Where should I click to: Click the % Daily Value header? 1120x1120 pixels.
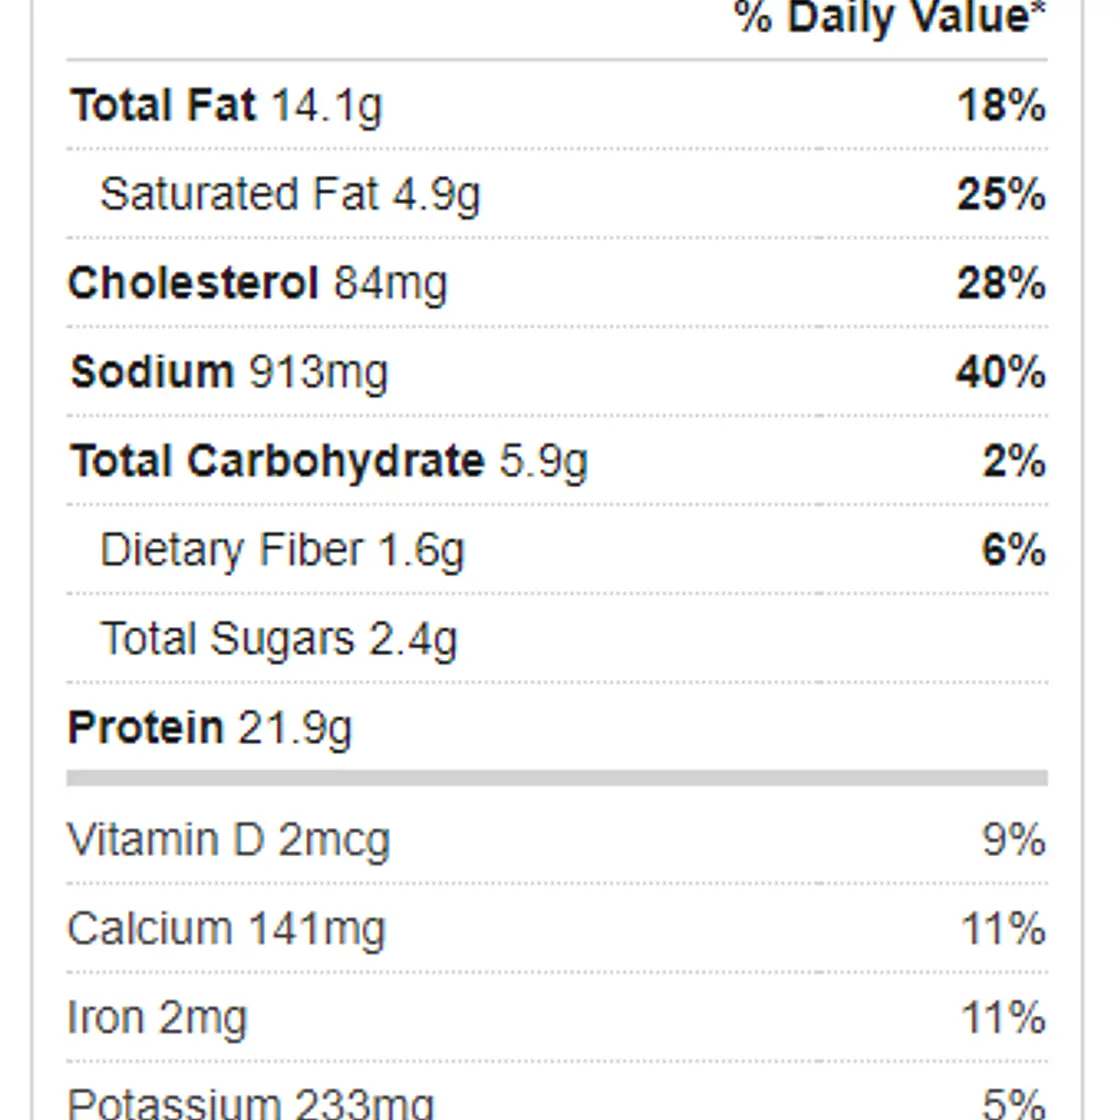(x=890, y=17)
